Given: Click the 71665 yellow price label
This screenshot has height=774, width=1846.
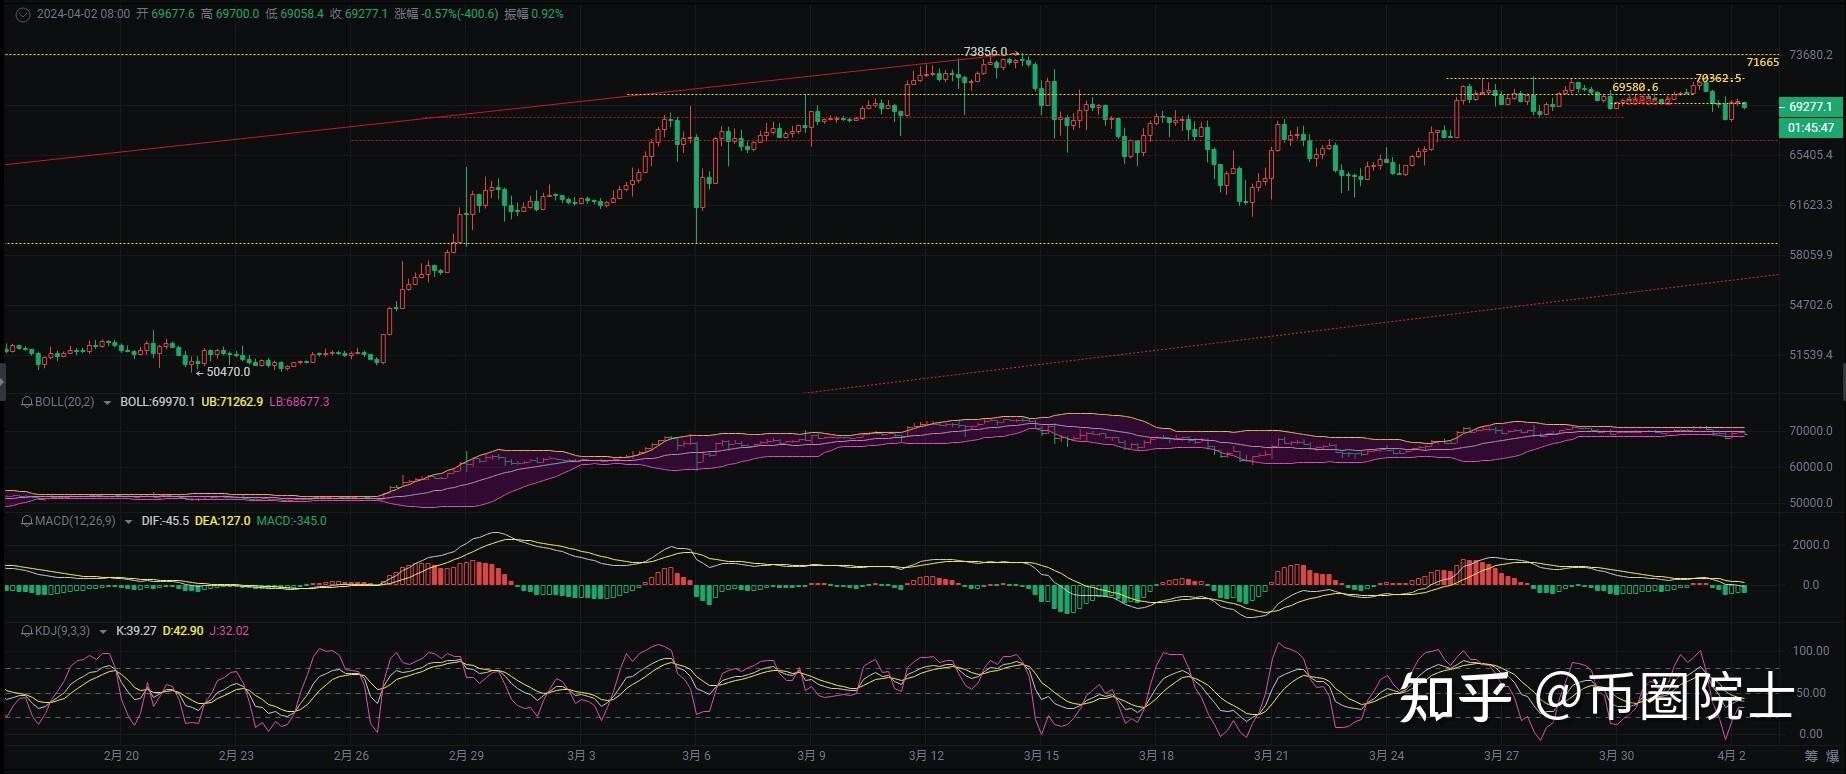Looking at the screenshot, I should (1763, 62).
